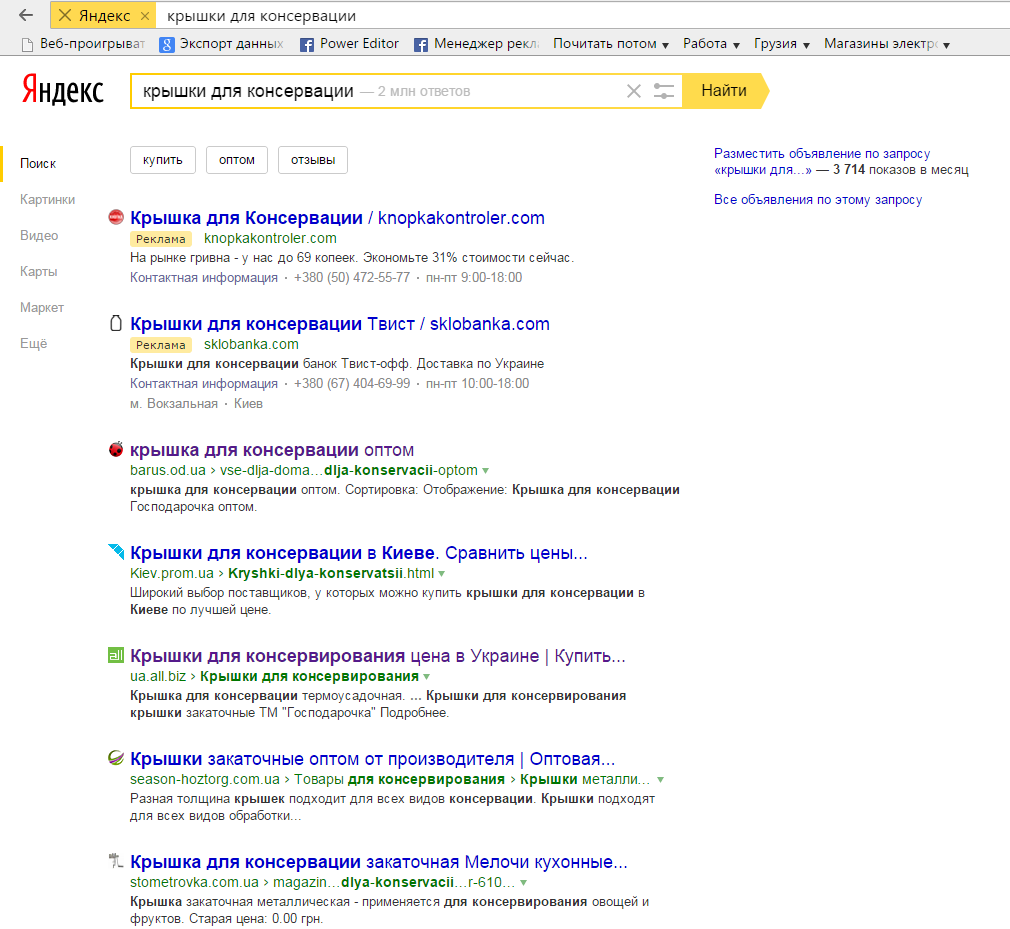The image size is (1010, 929).
Task: Open advanced search settings sliders icon
Action: (663, 91)
